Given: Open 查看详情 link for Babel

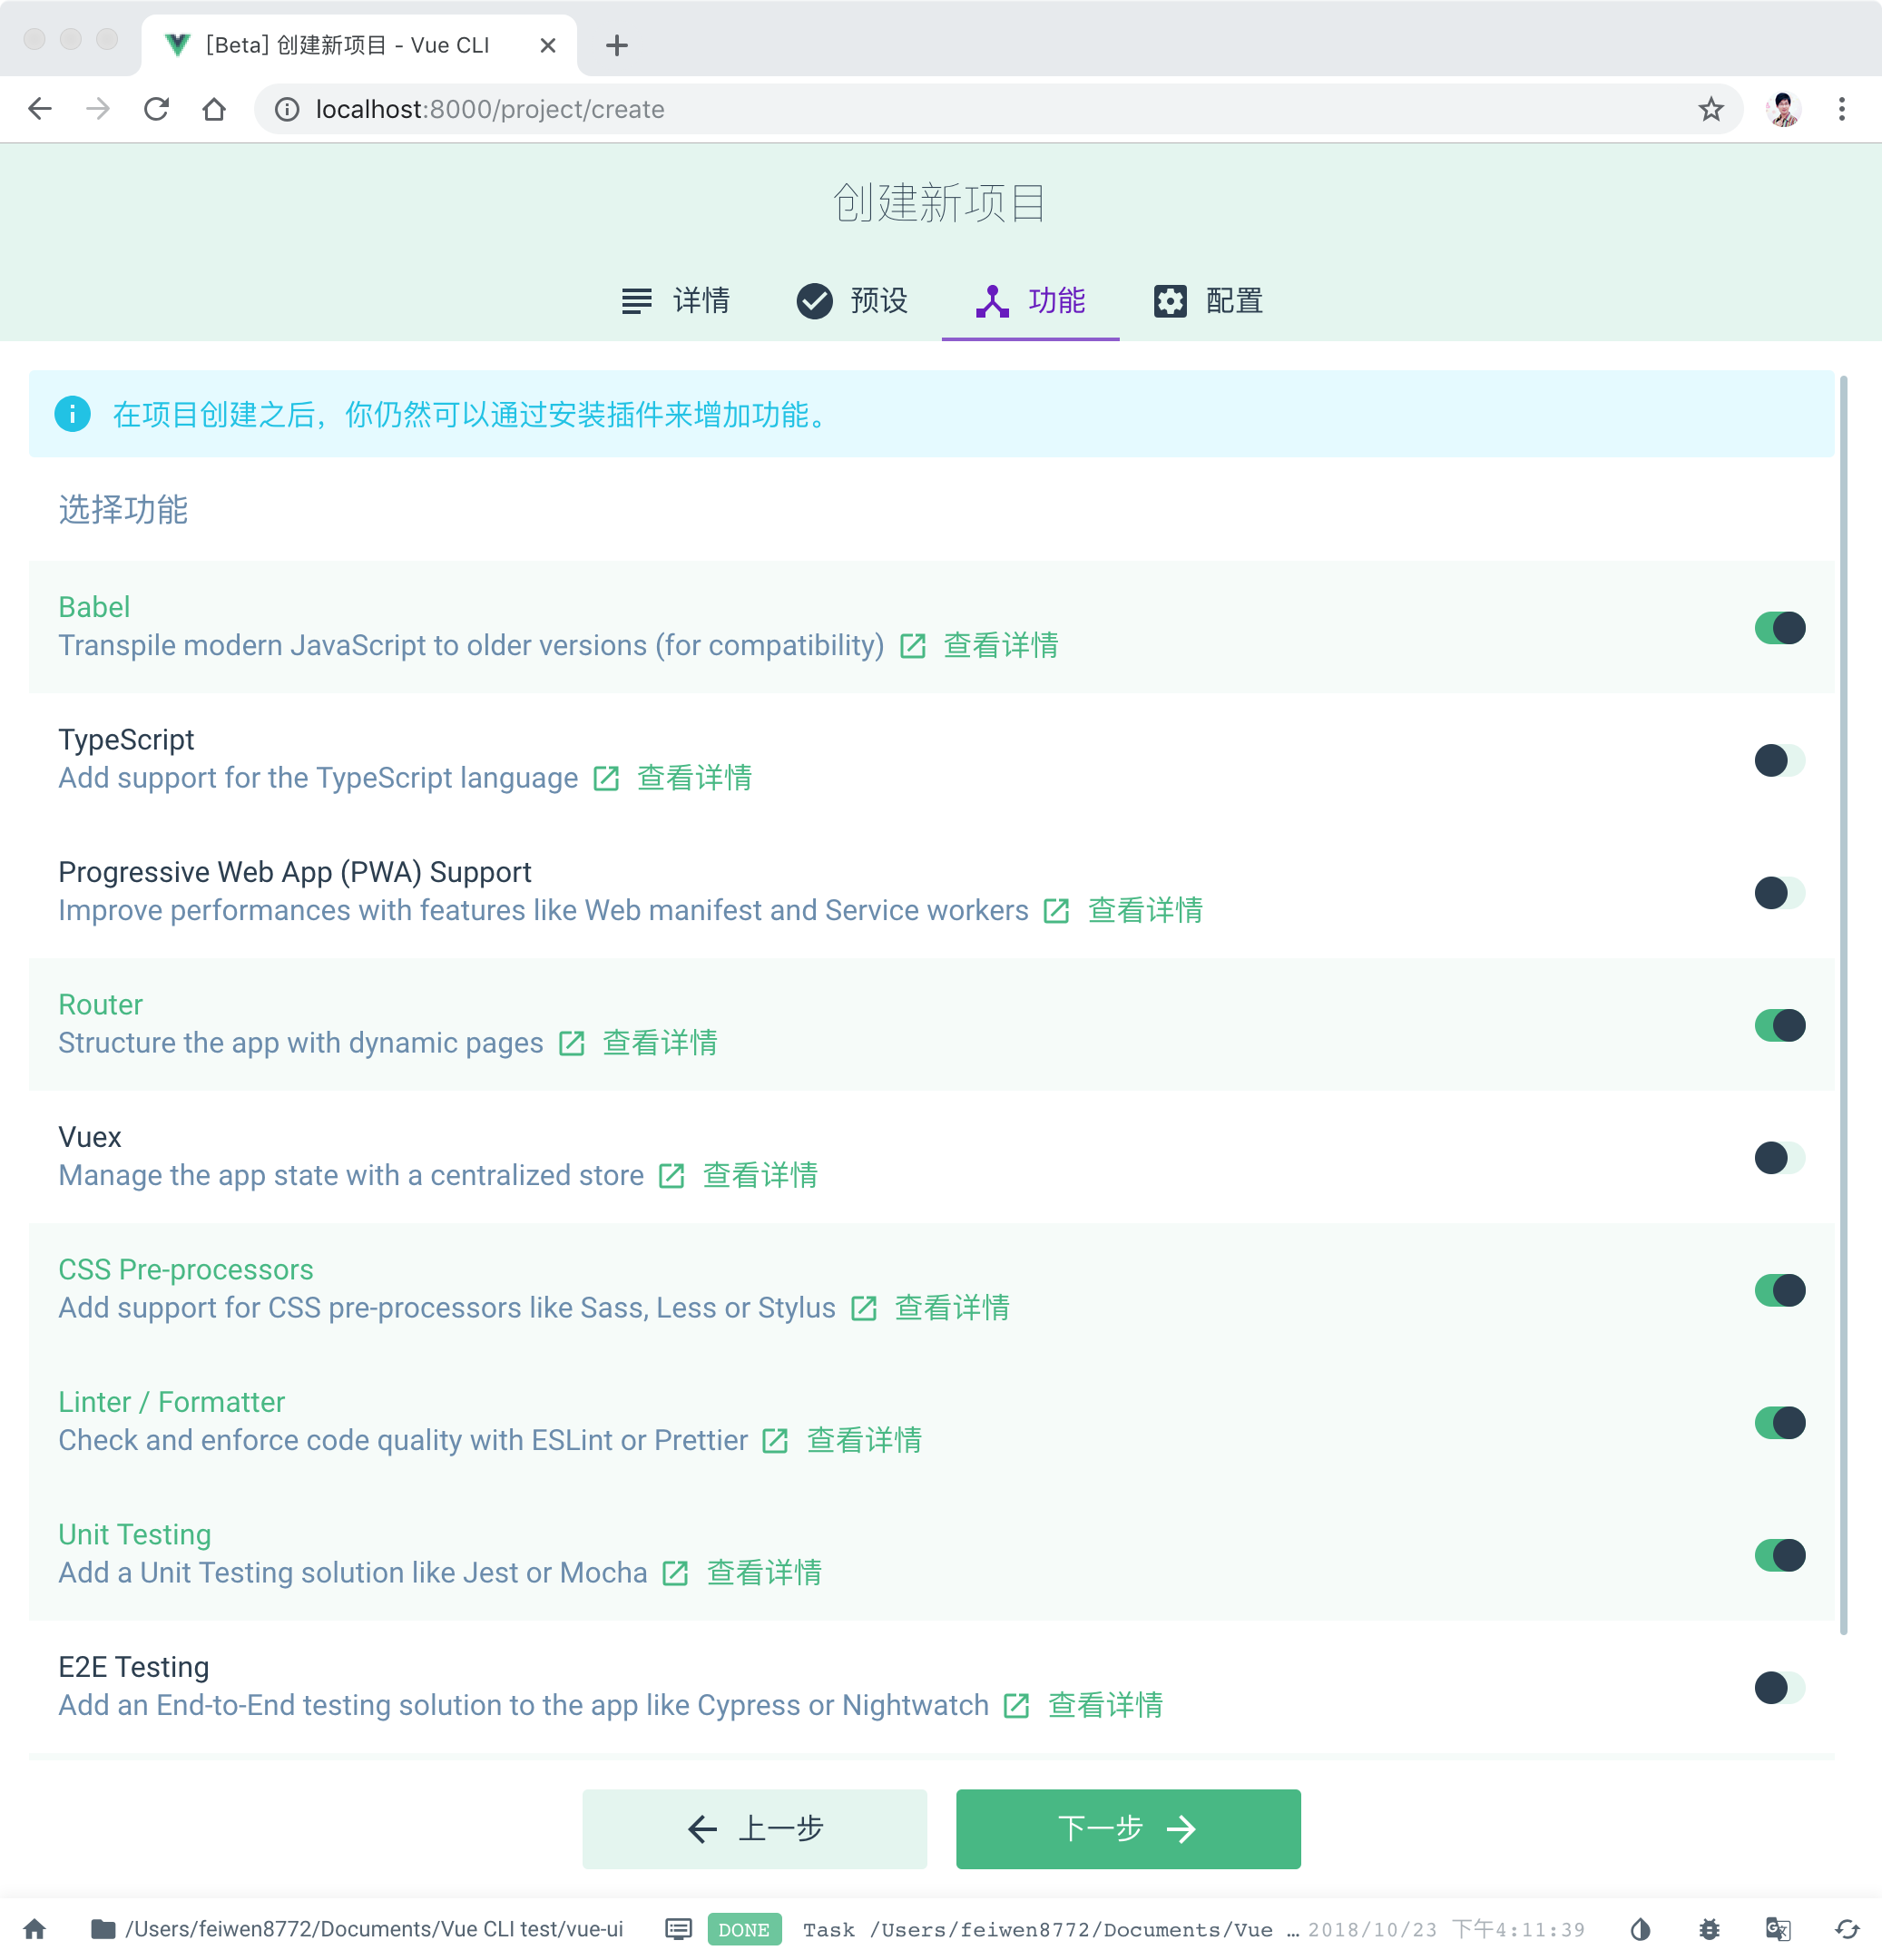Looking at the screenshot, I should (1001, 646).
